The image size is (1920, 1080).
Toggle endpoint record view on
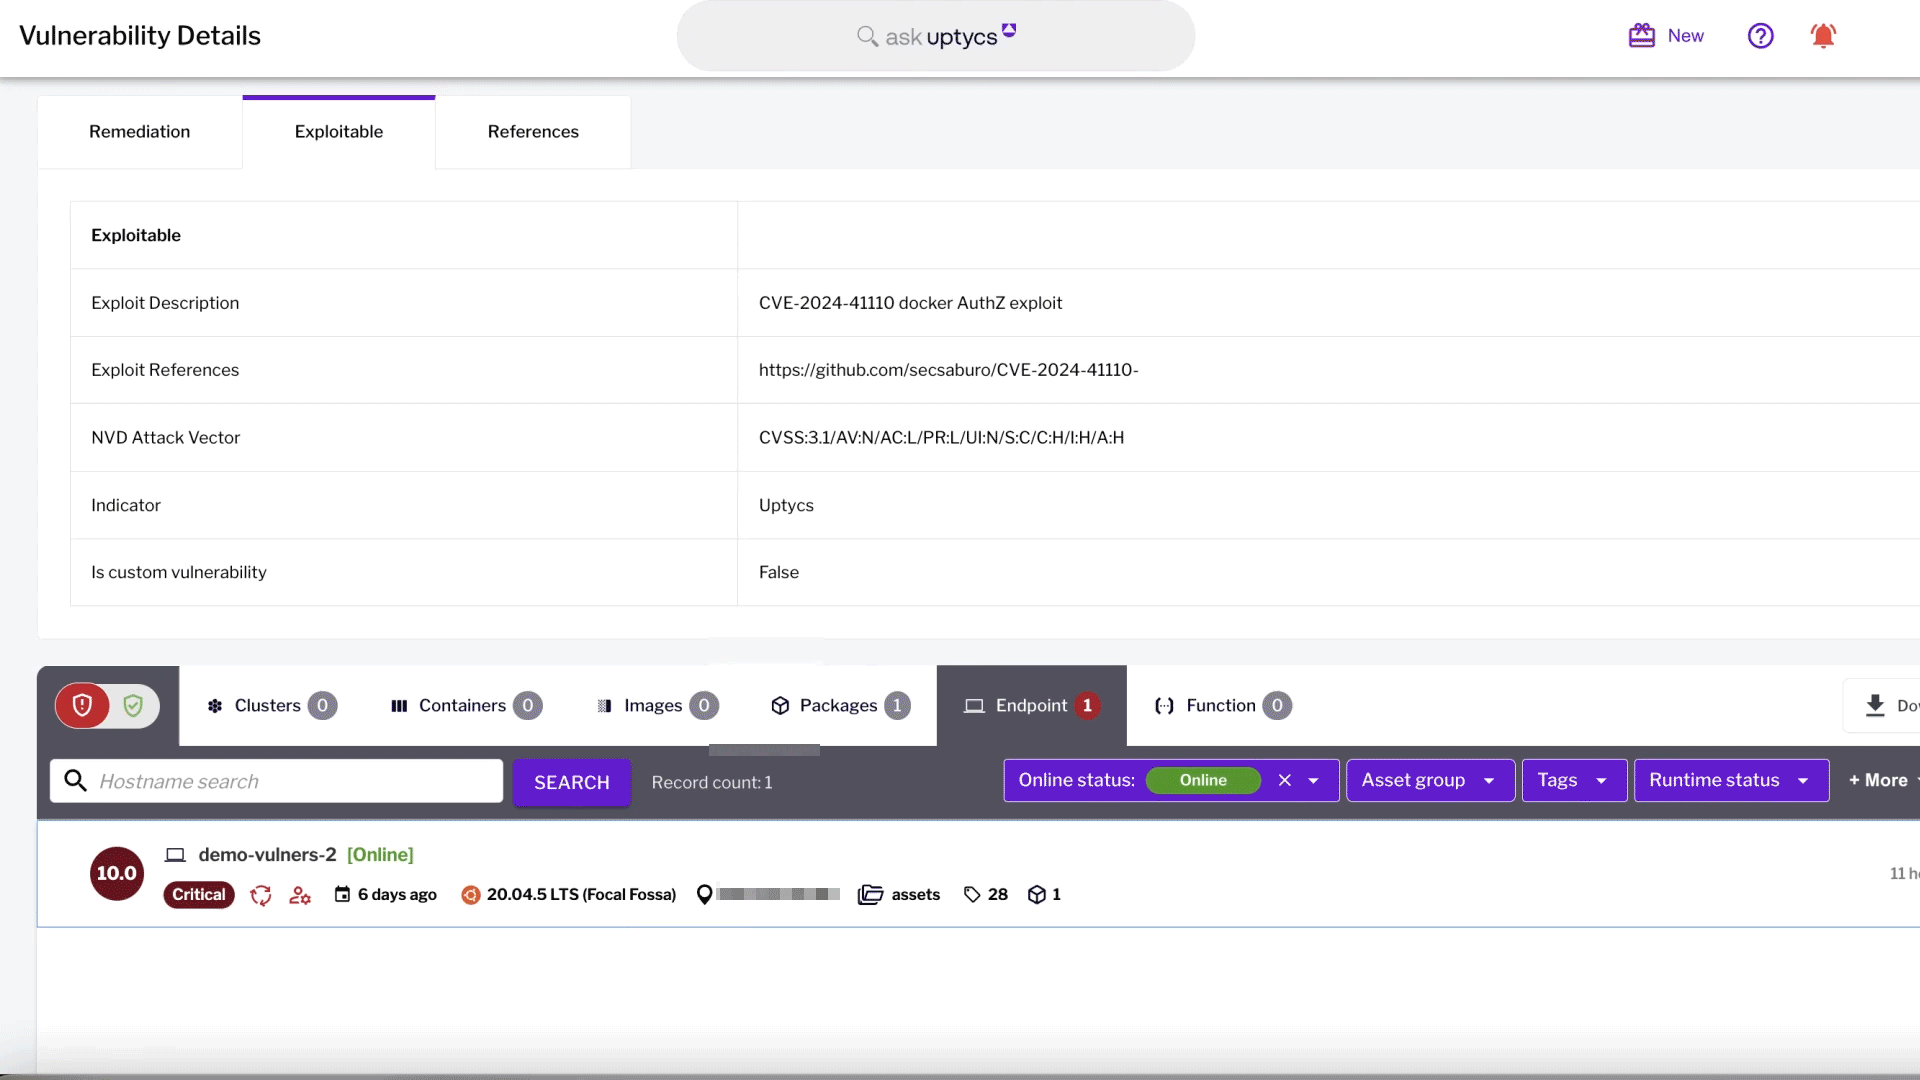[105, 705]
